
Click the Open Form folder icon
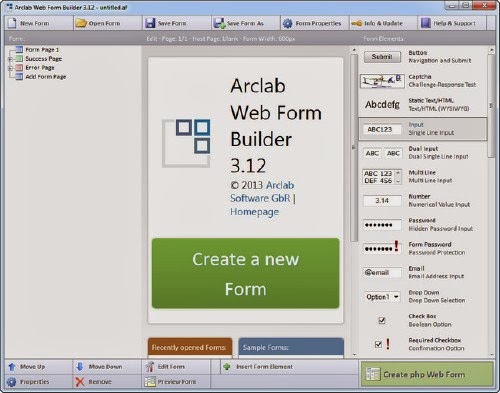[x=81, y=23]
